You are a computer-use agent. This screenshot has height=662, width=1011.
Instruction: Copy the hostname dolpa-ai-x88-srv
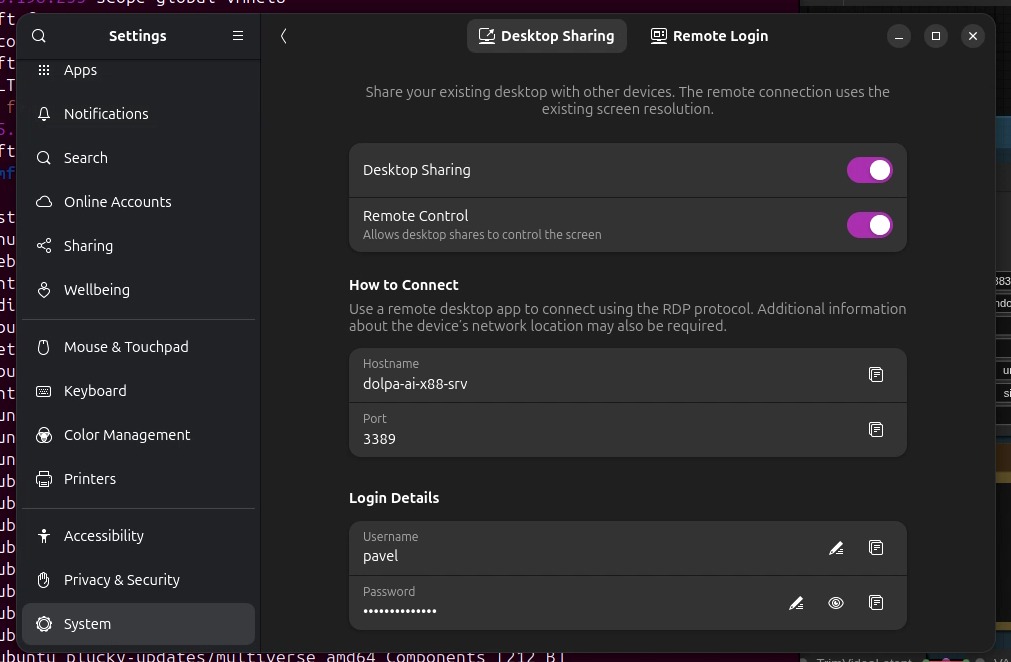coord(876,374)
